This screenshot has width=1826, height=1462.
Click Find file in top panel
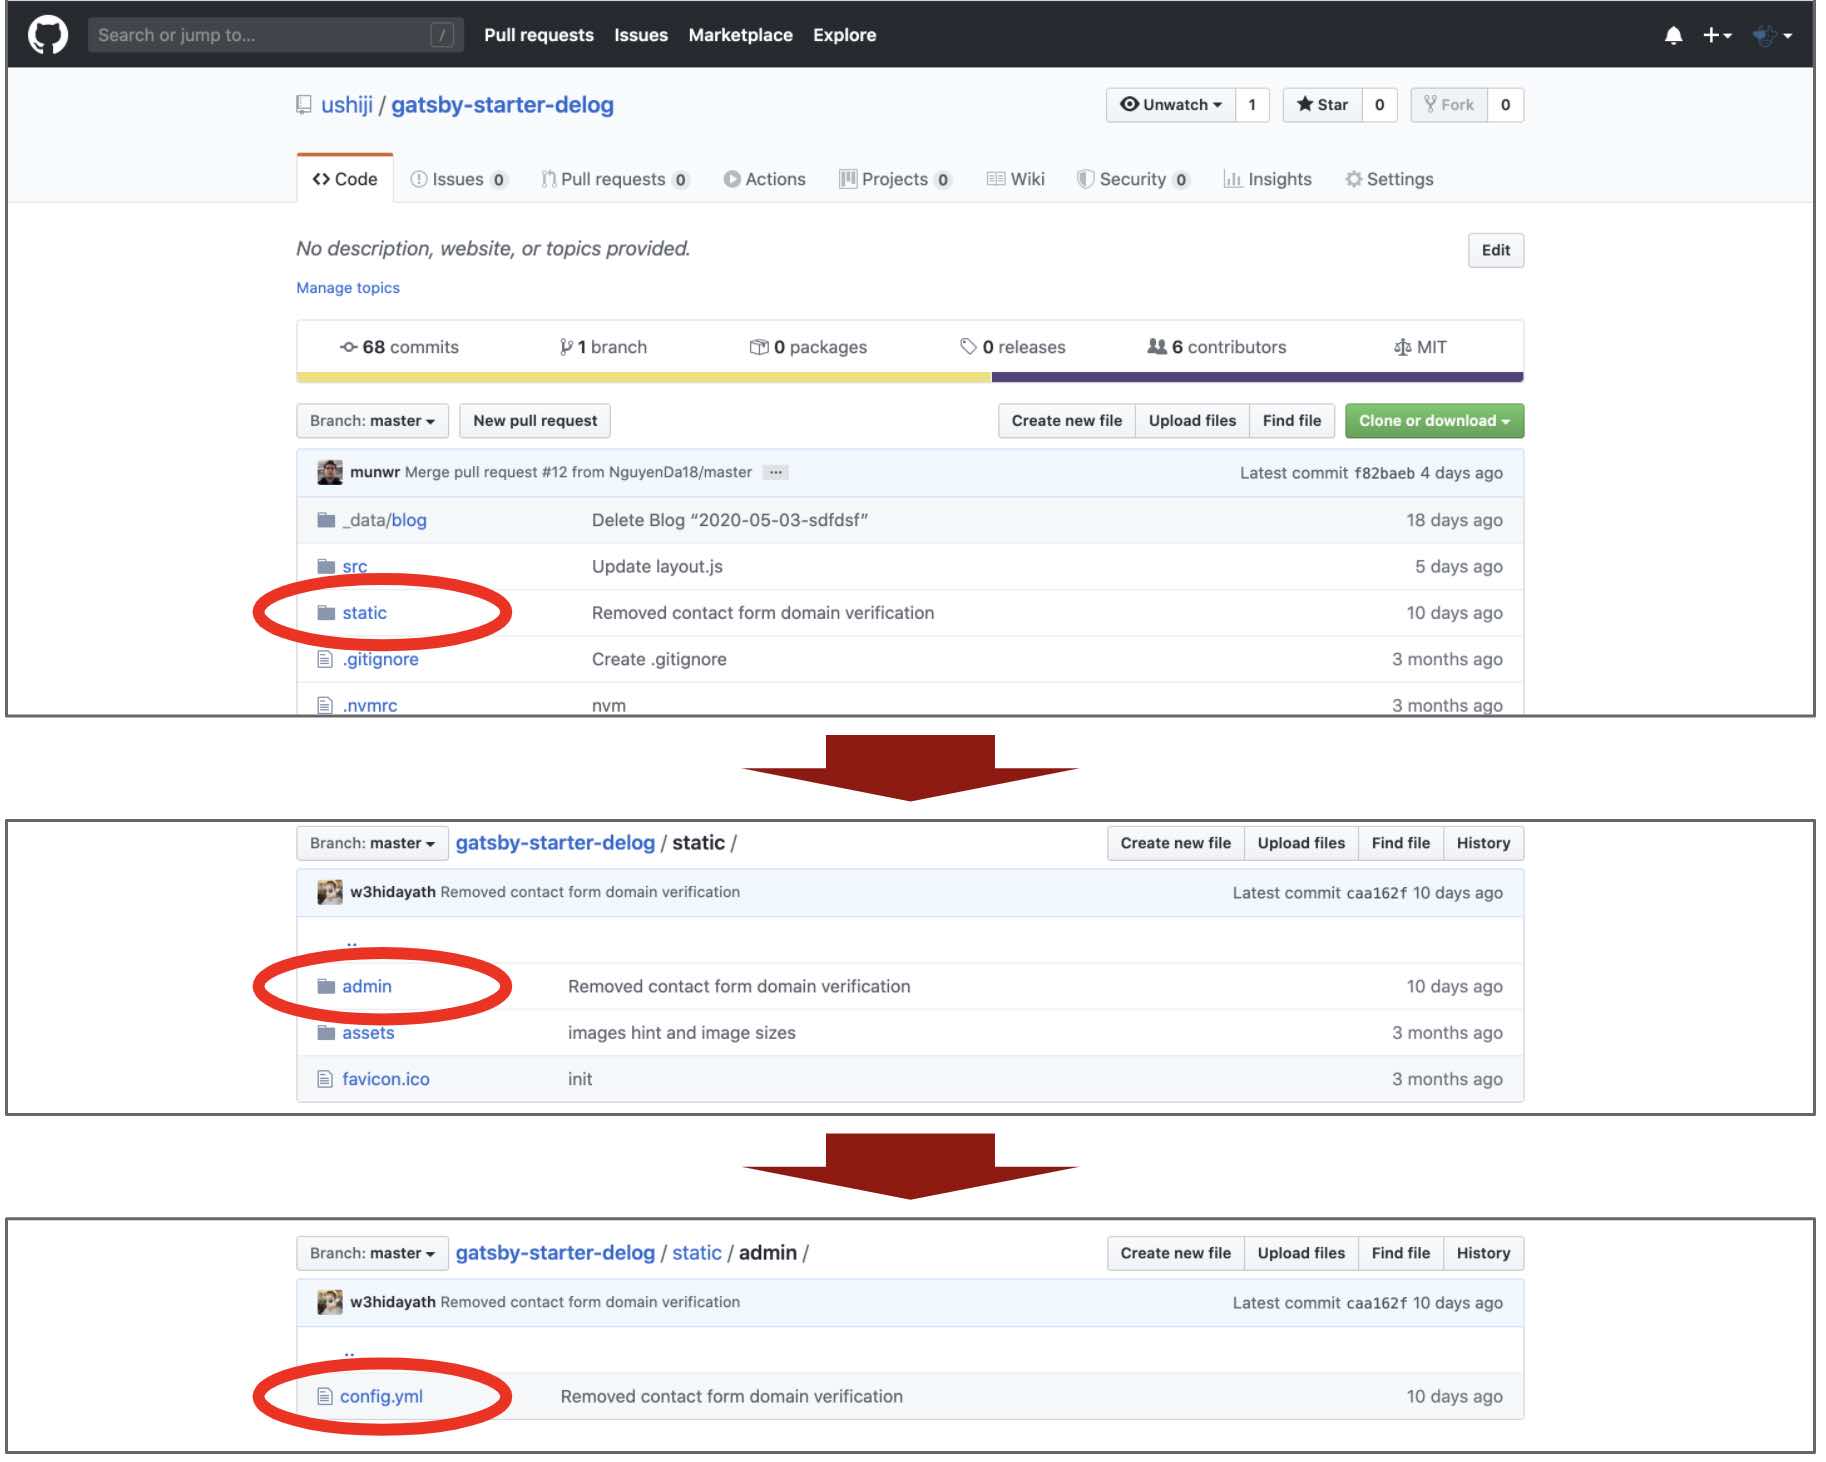[x=1292, y=421]
